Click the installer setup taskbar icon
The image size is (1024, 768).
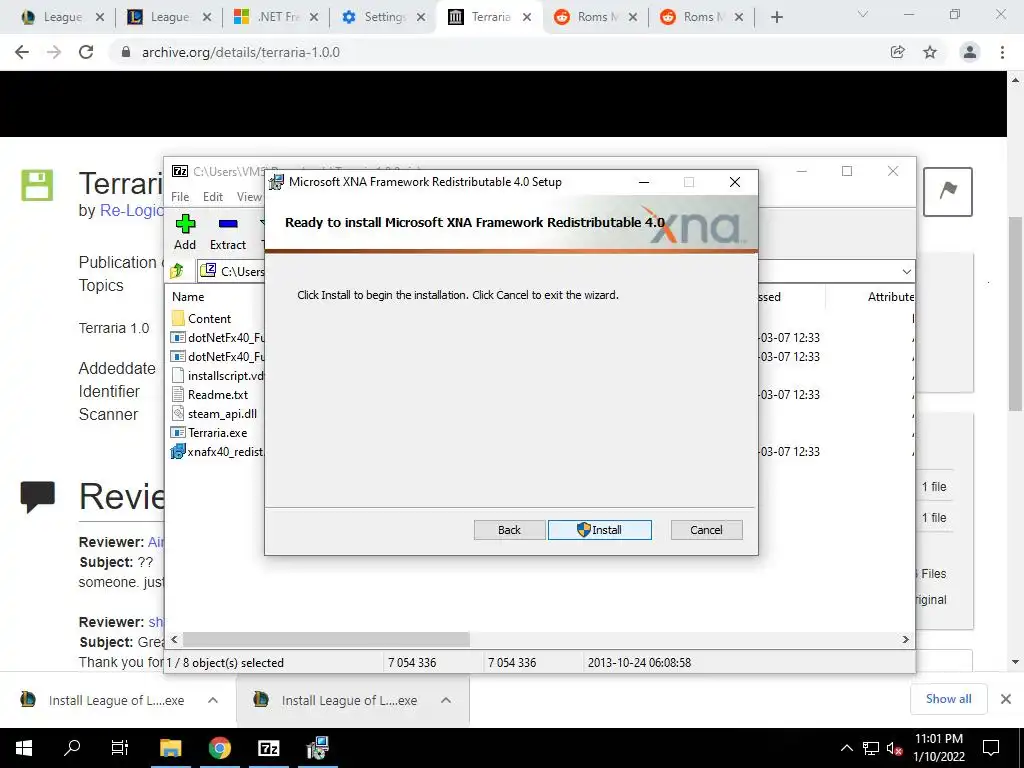click(x=317, y=748)
